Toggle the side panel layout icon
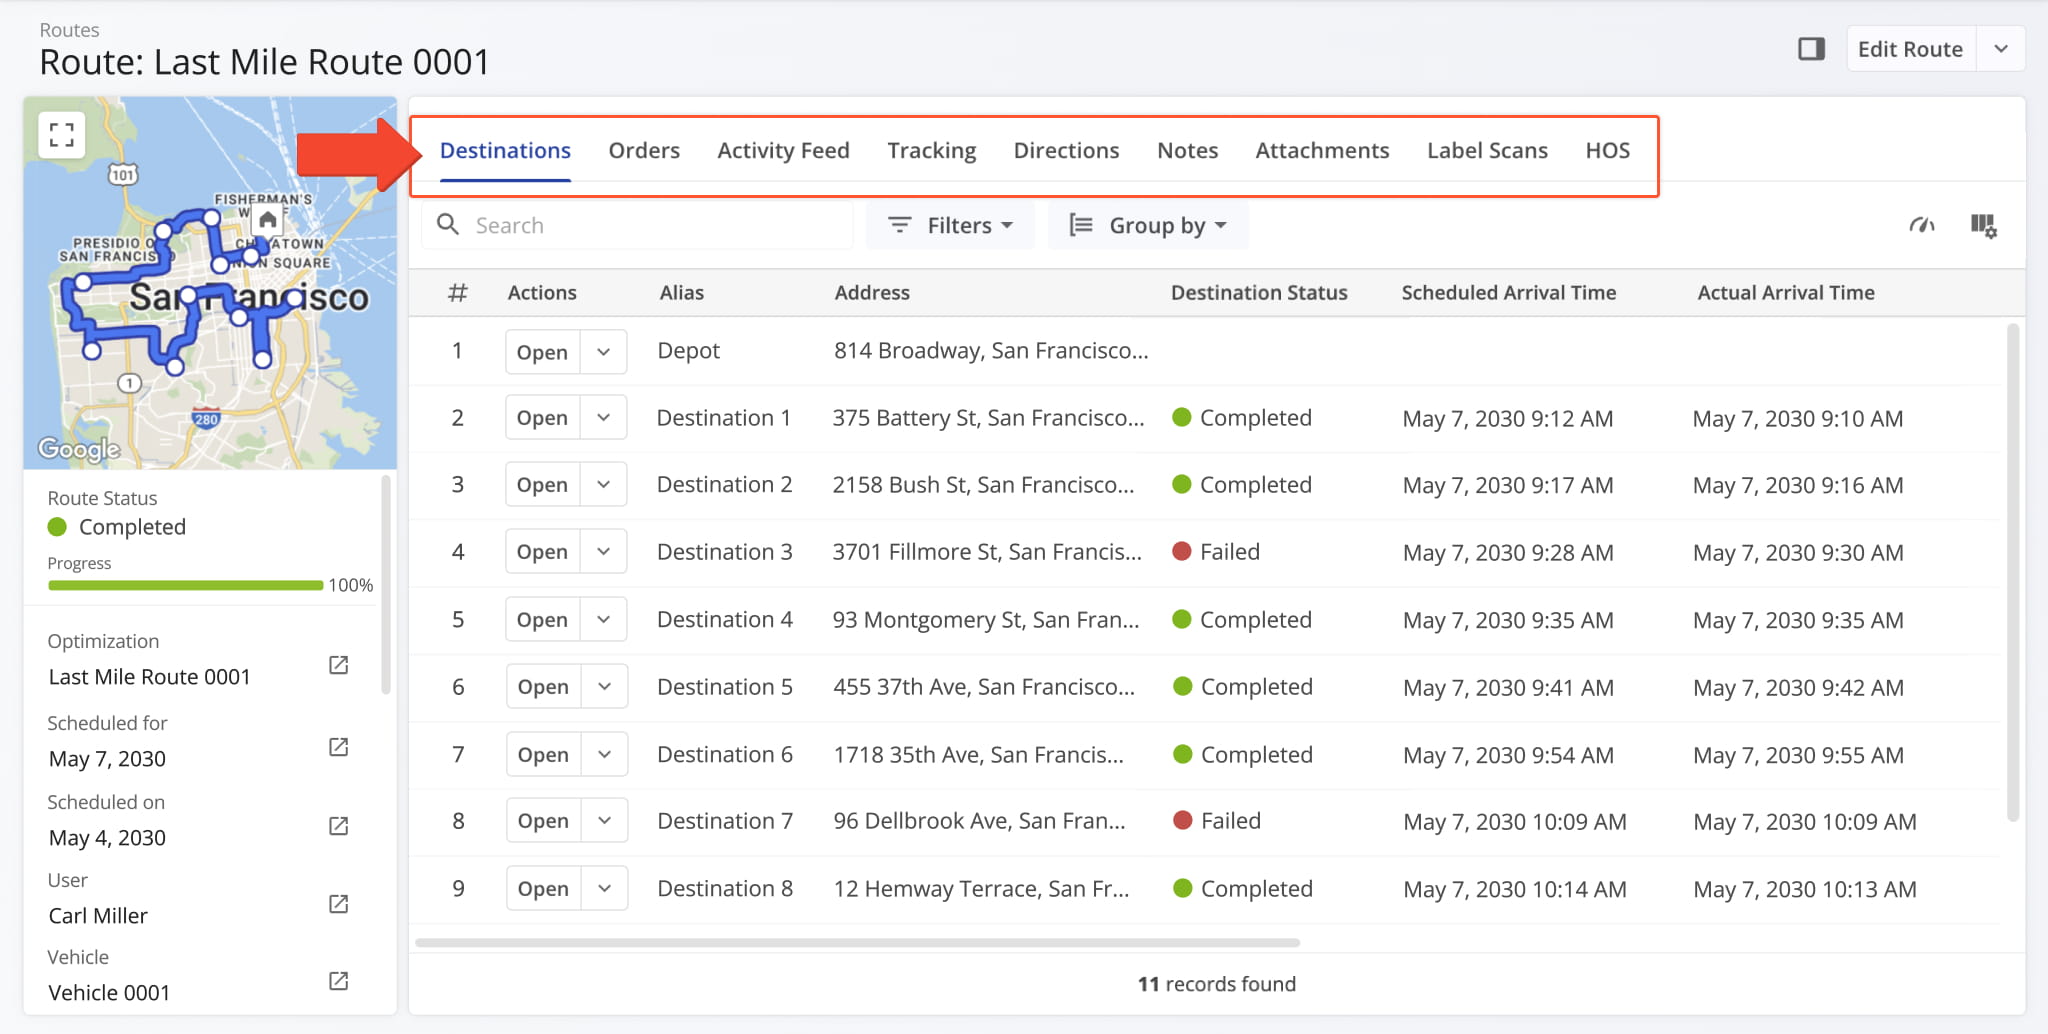The image size is (2048, 1034). point(1811,49)
